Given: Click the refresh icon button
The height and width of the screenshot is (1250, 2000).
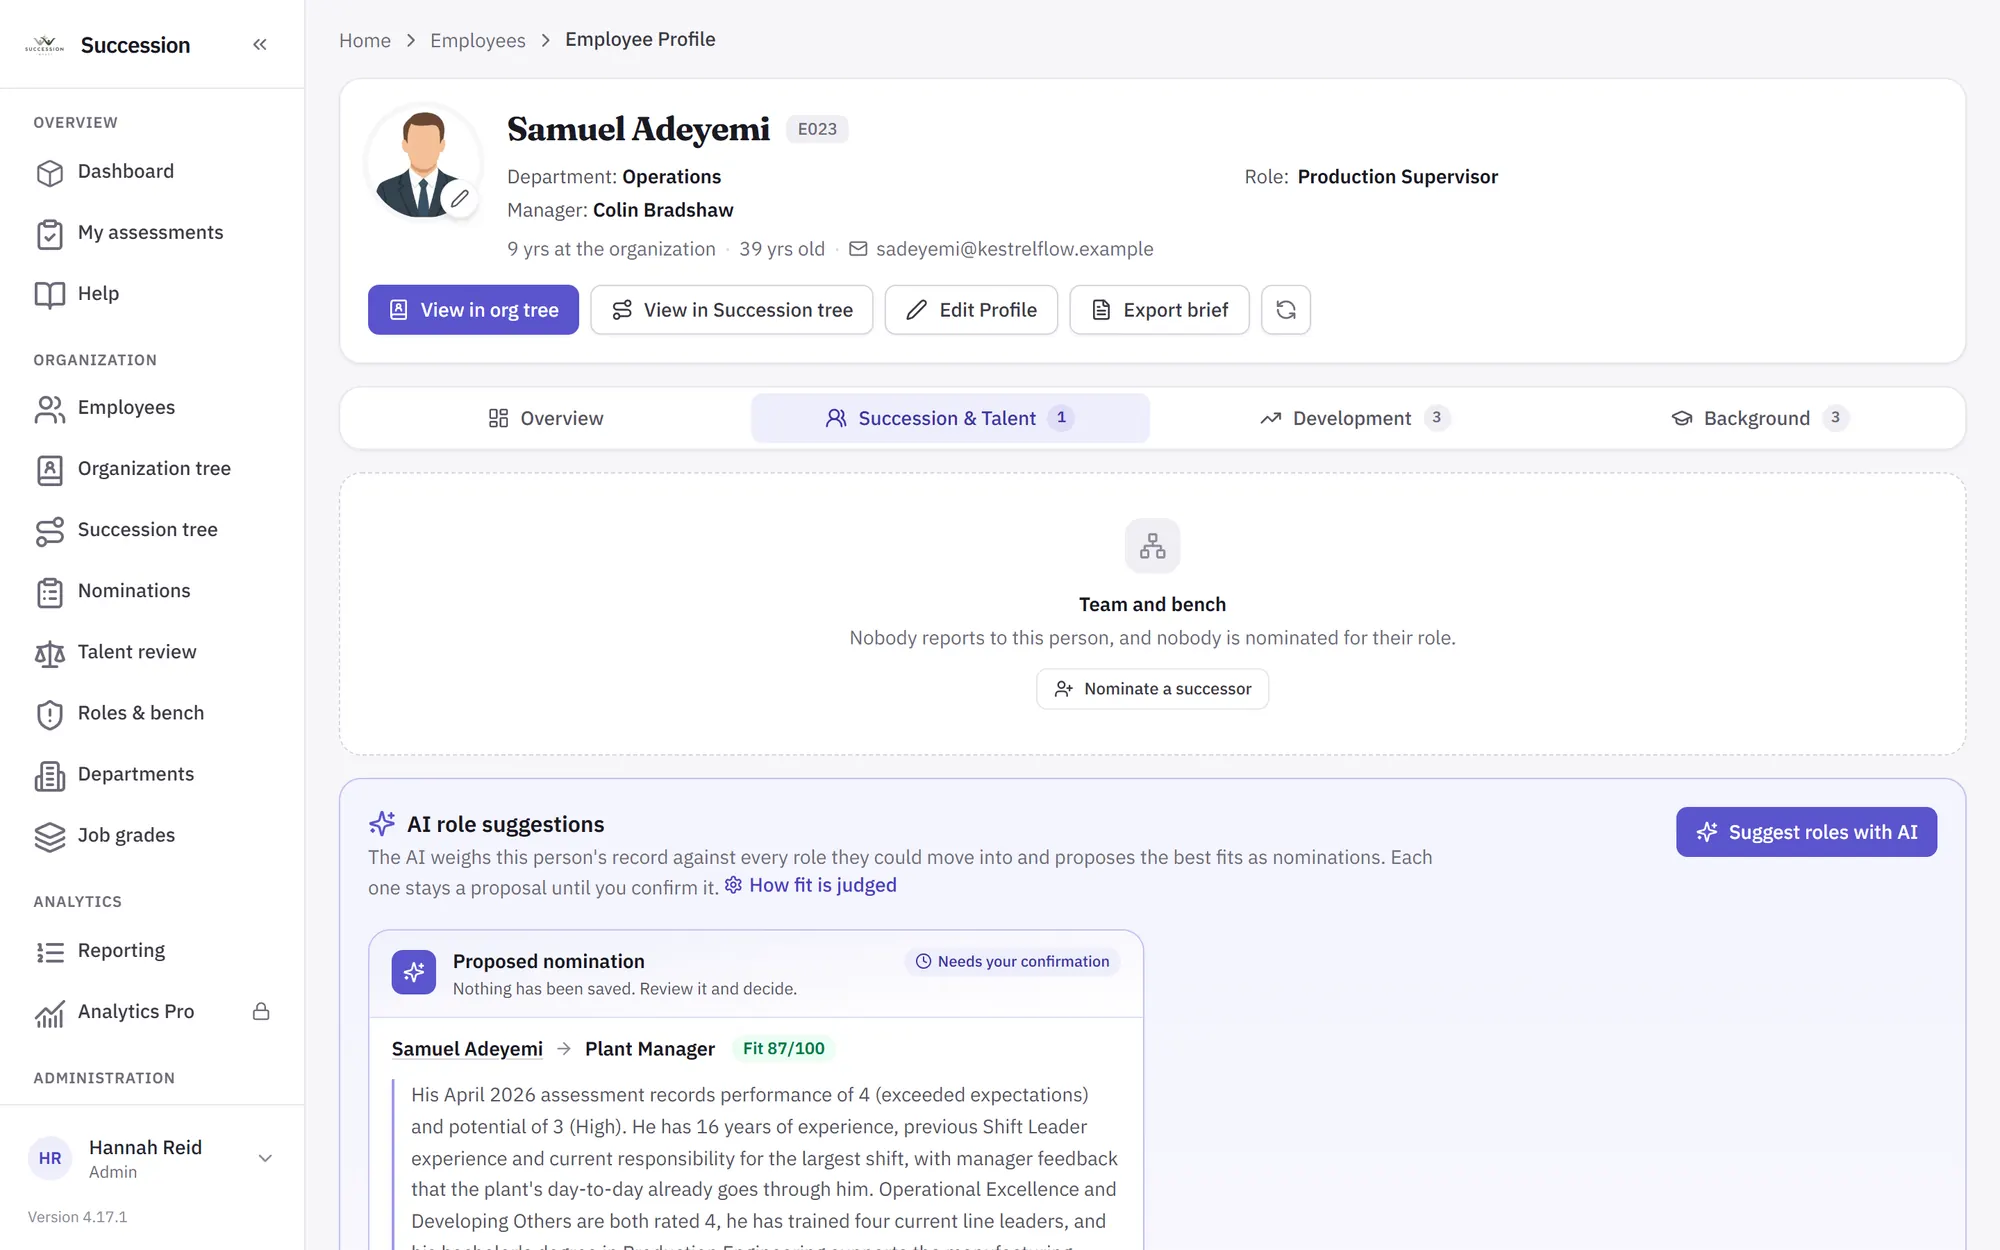Looking at the screenshot, I should tap(1286, 310).
